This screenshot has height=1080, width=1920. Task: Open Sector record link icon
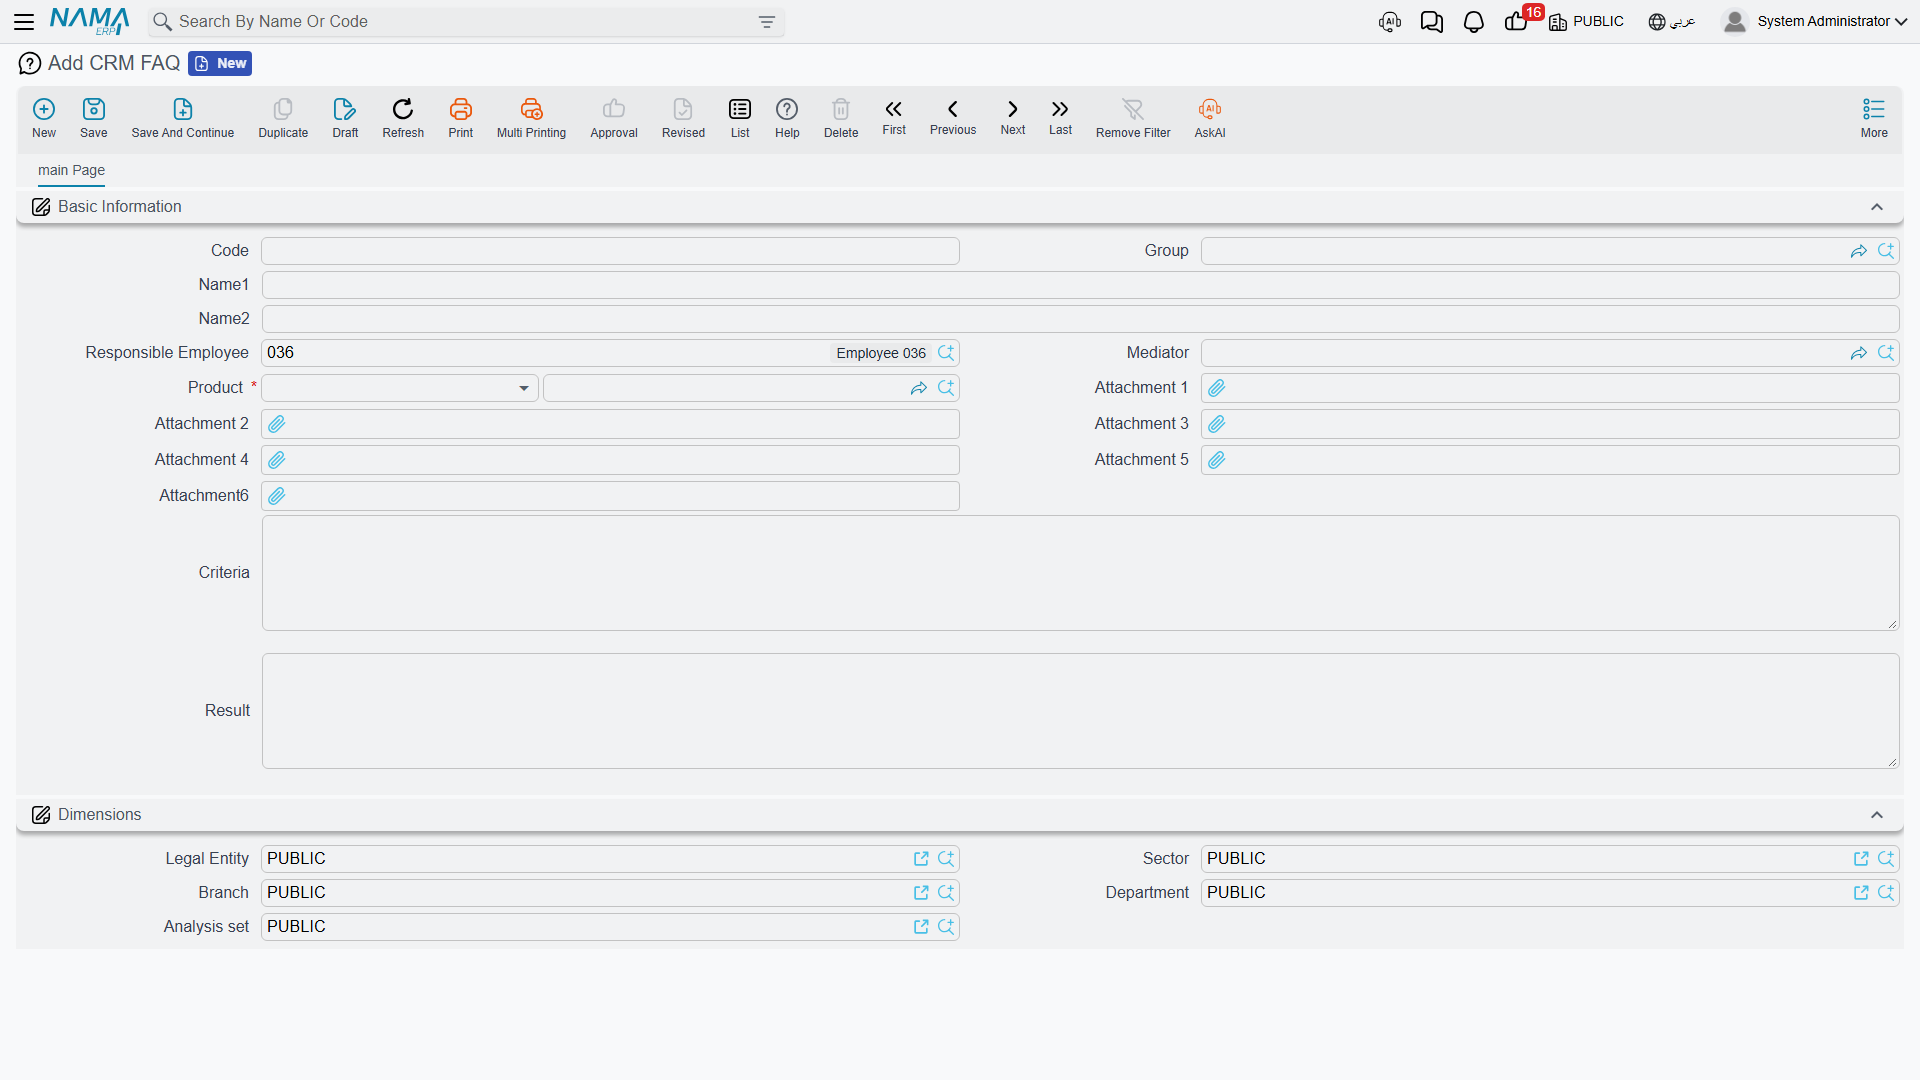1861,859
